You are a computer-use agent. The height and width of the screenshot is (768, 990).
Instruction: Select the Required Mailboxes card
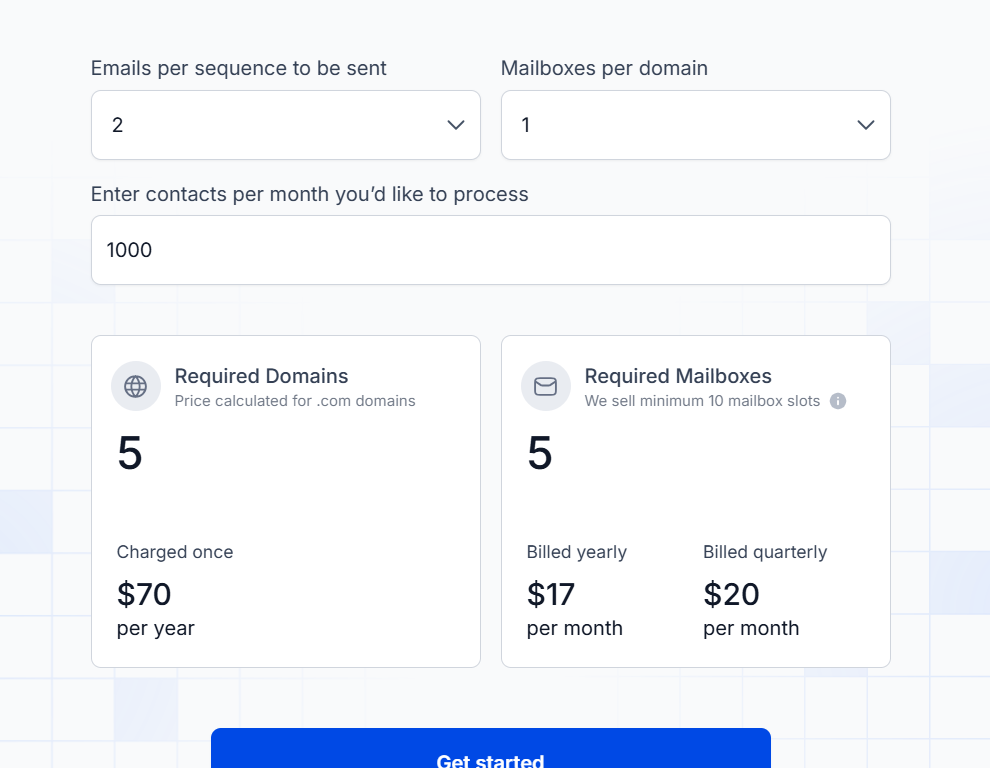695,500
